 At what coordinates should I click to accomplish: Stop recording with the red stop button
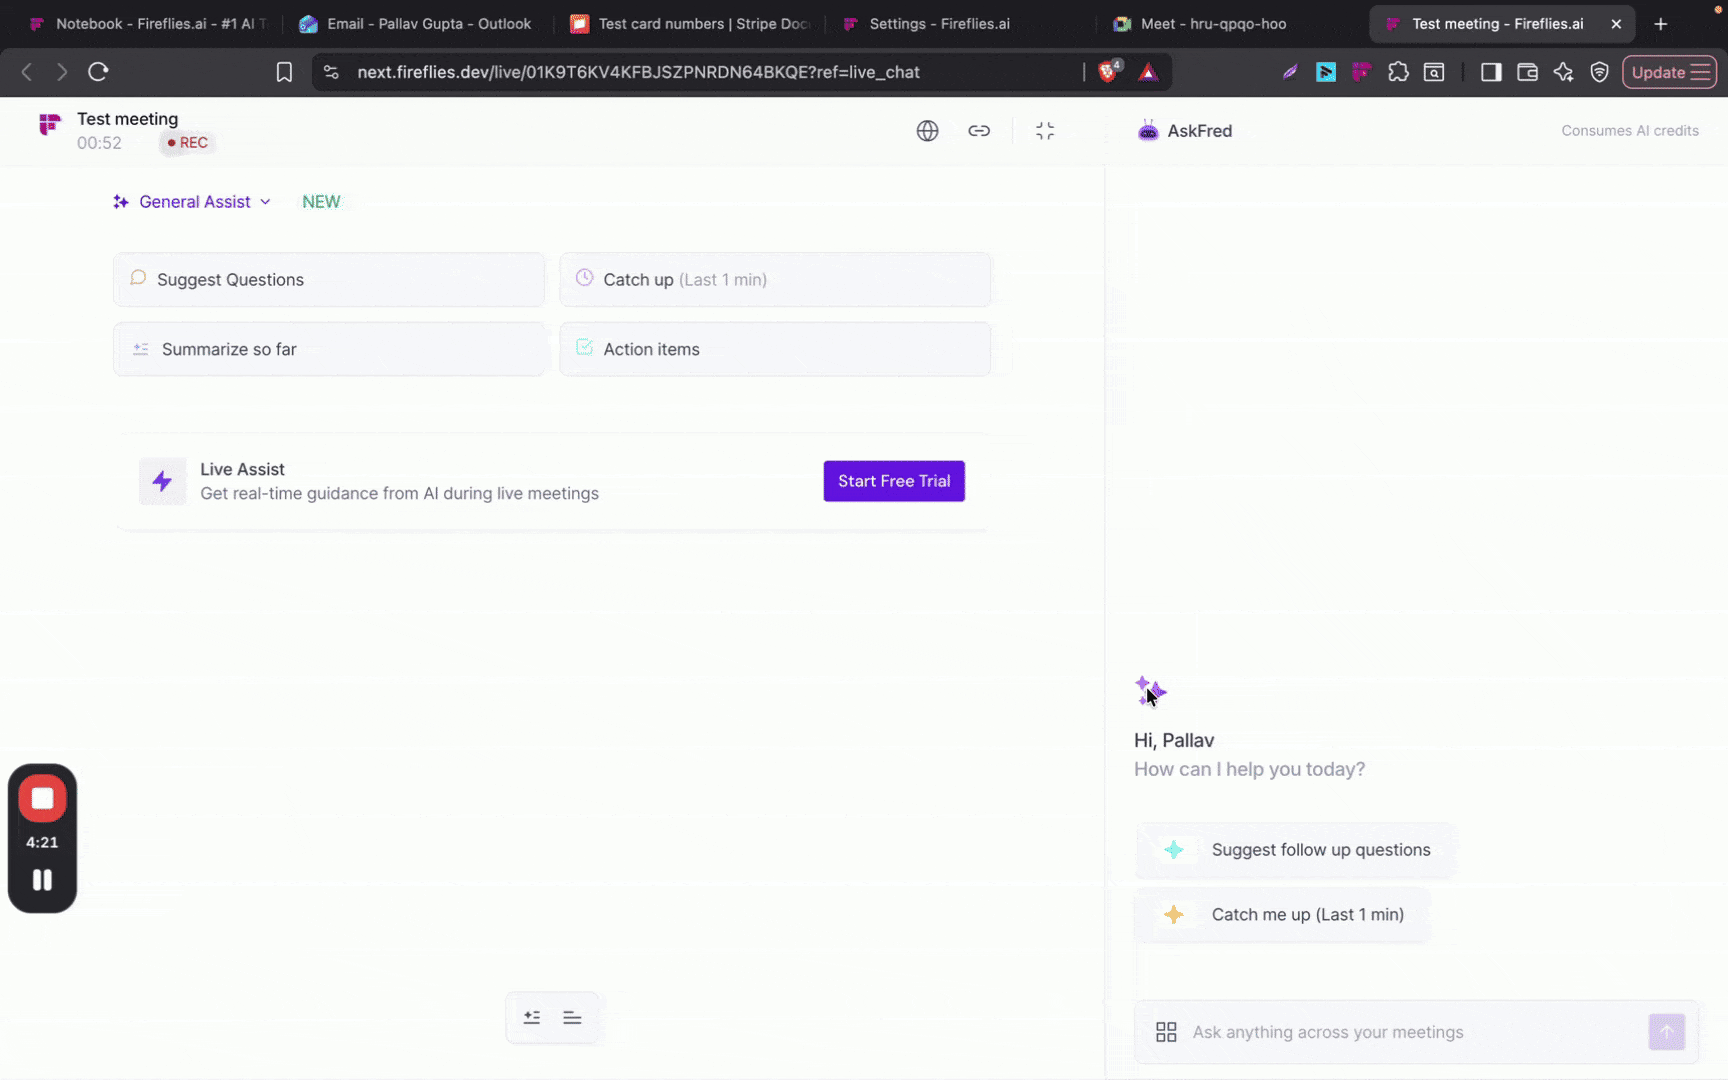coord(42,798)
